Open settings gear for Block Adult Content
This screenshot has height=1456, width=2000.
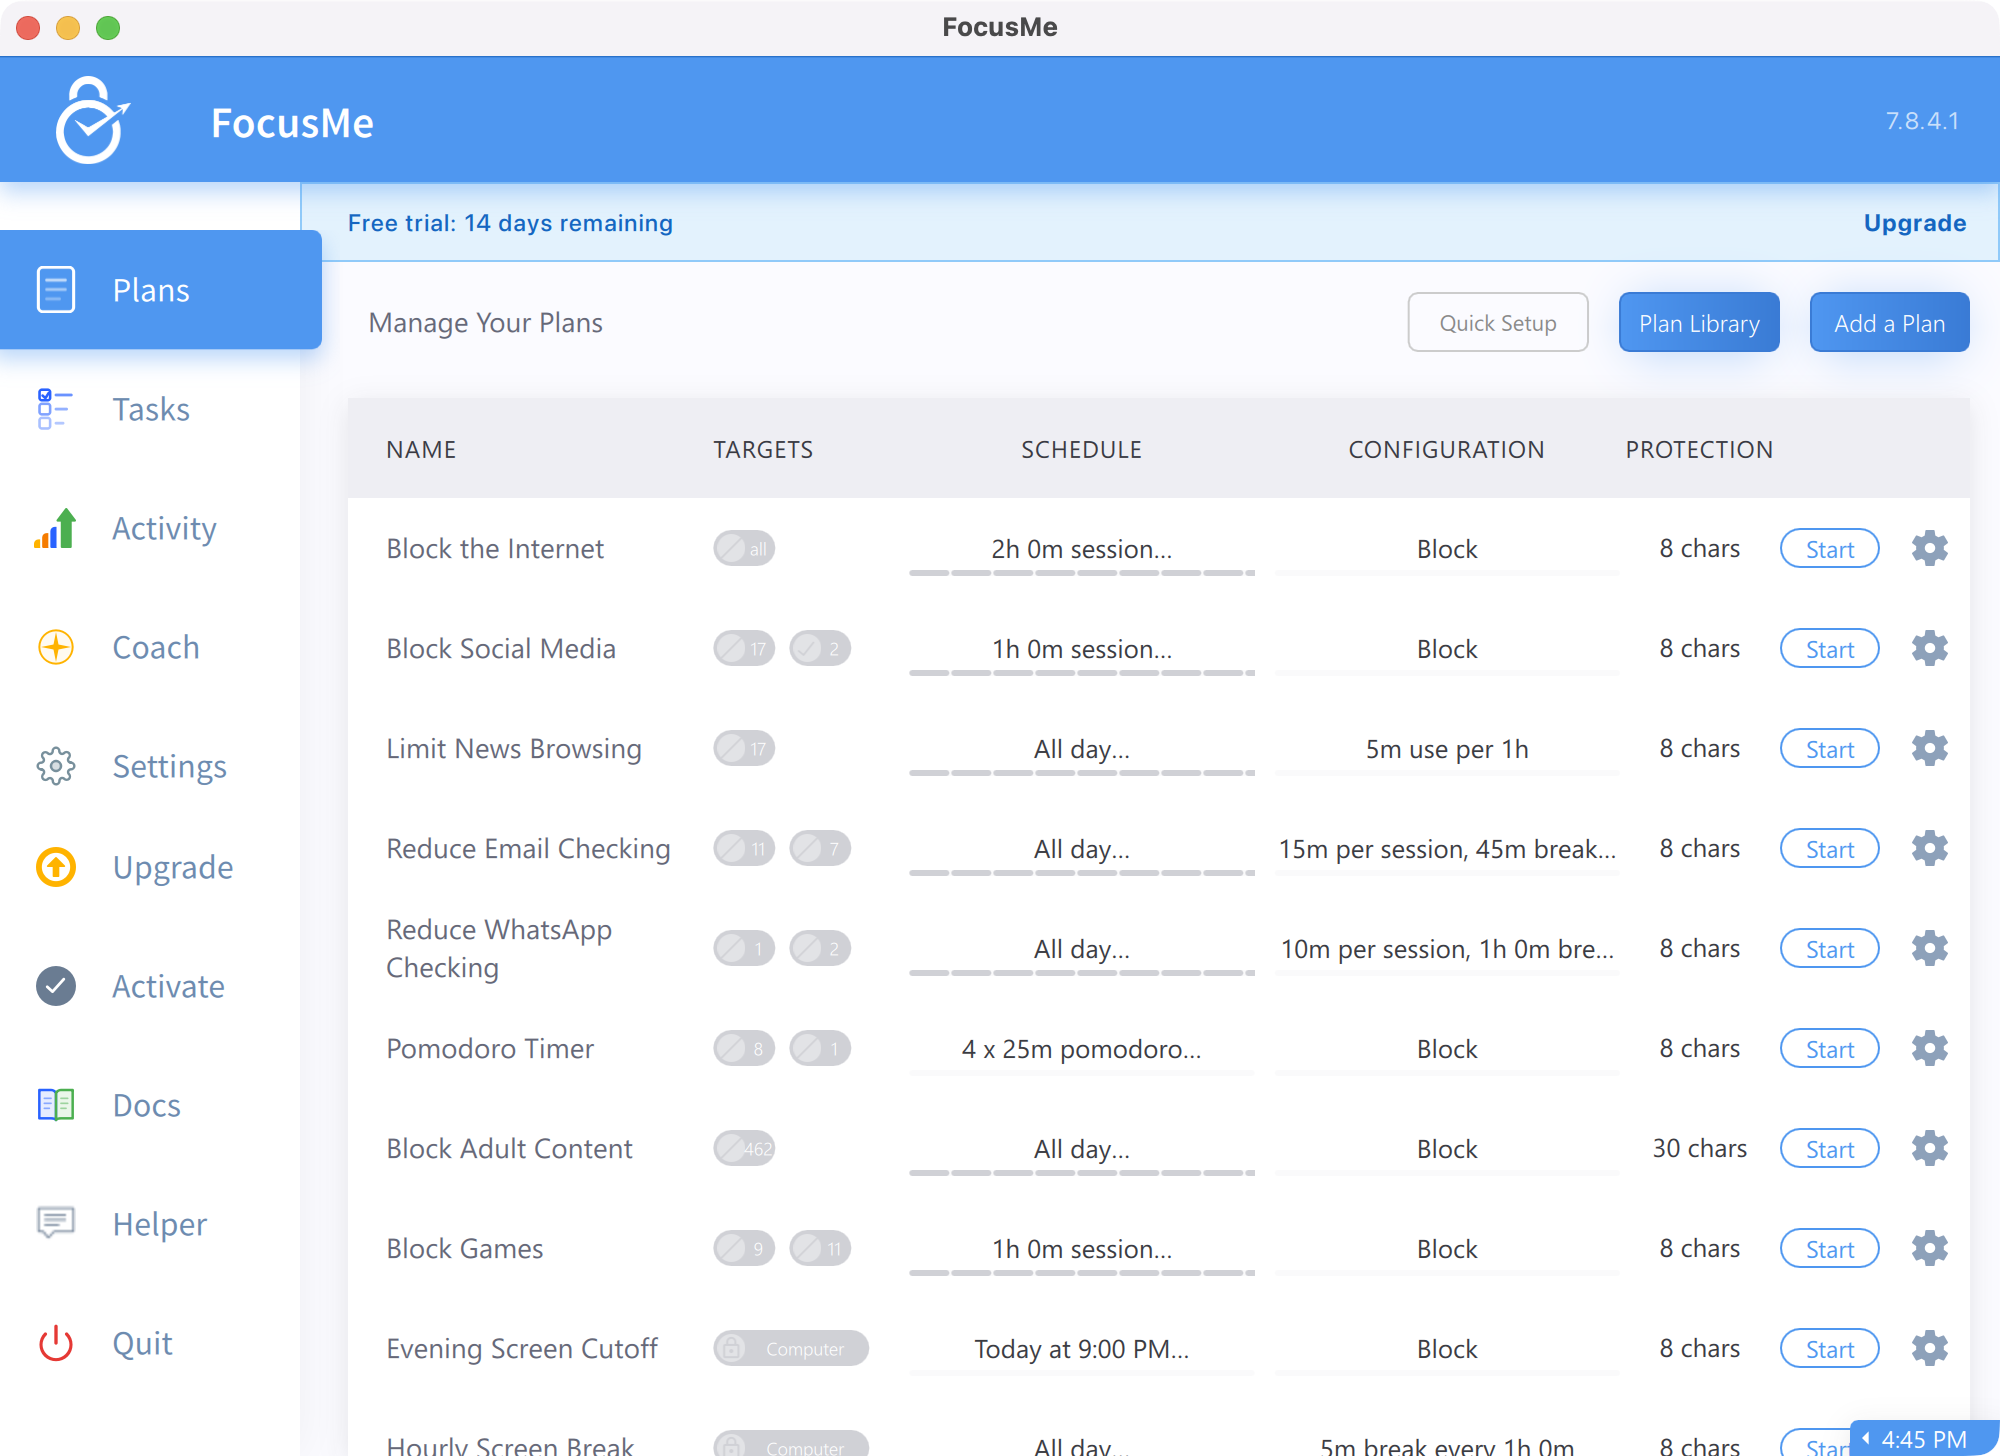click(1929, 1148)
